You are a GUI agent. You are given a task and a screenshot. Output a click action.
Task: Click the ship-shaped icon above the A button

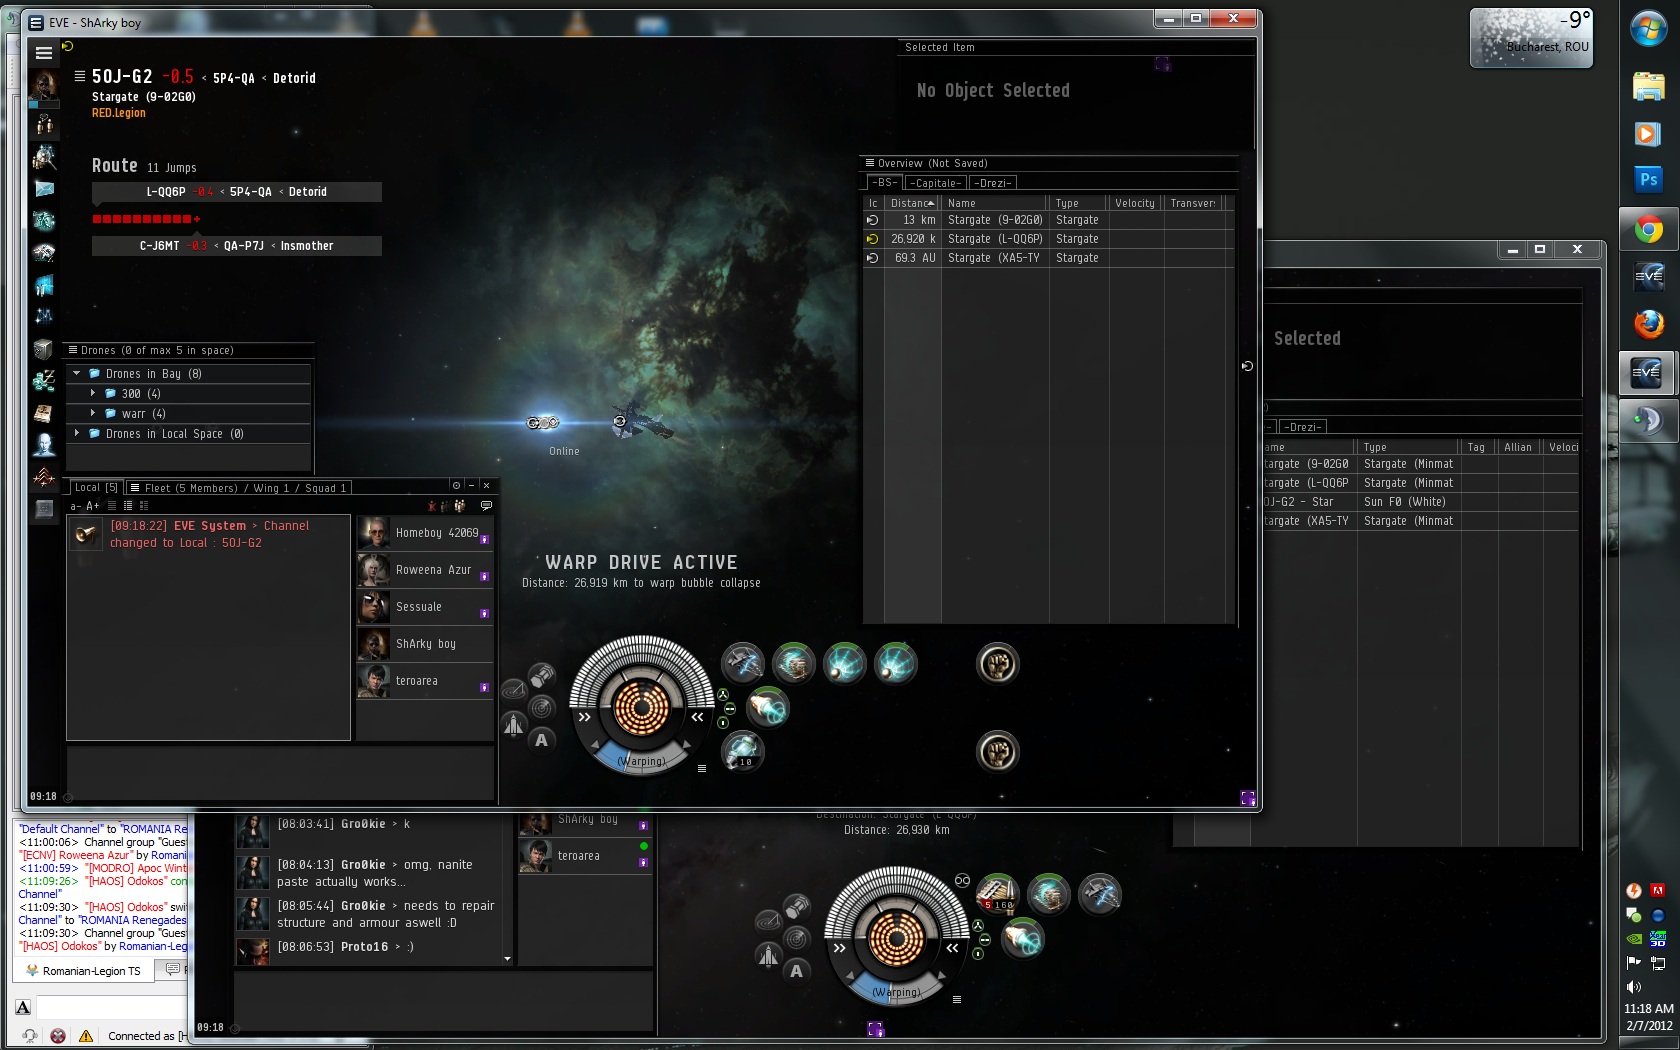pyautogui.click(x=513, y=724)
